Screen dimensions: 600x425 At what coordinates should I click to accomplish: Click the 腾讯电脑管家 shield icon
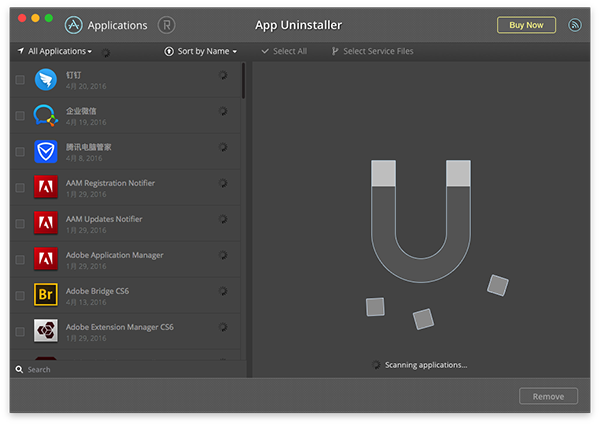tap(46, 151)
